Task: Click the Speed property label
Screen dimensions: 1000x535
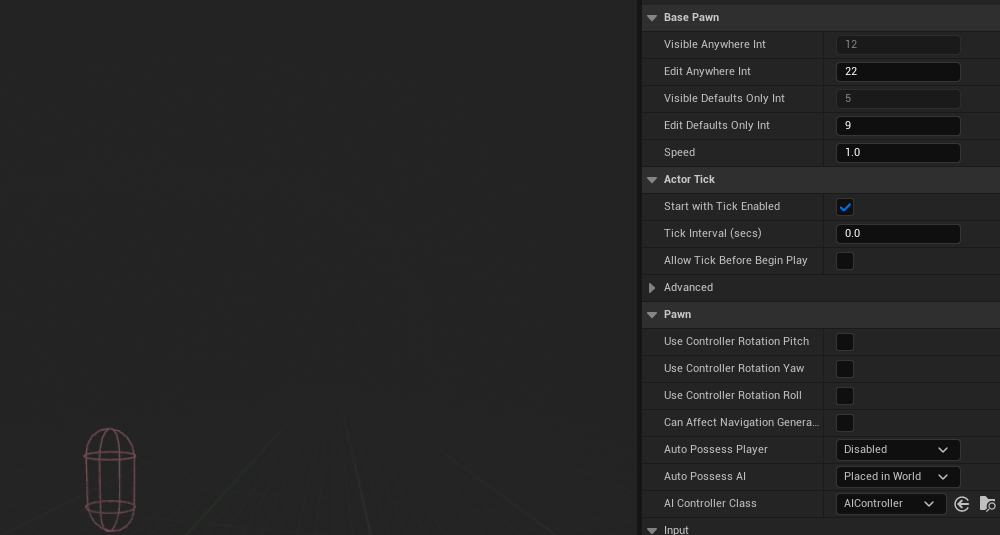Action: 679,152
